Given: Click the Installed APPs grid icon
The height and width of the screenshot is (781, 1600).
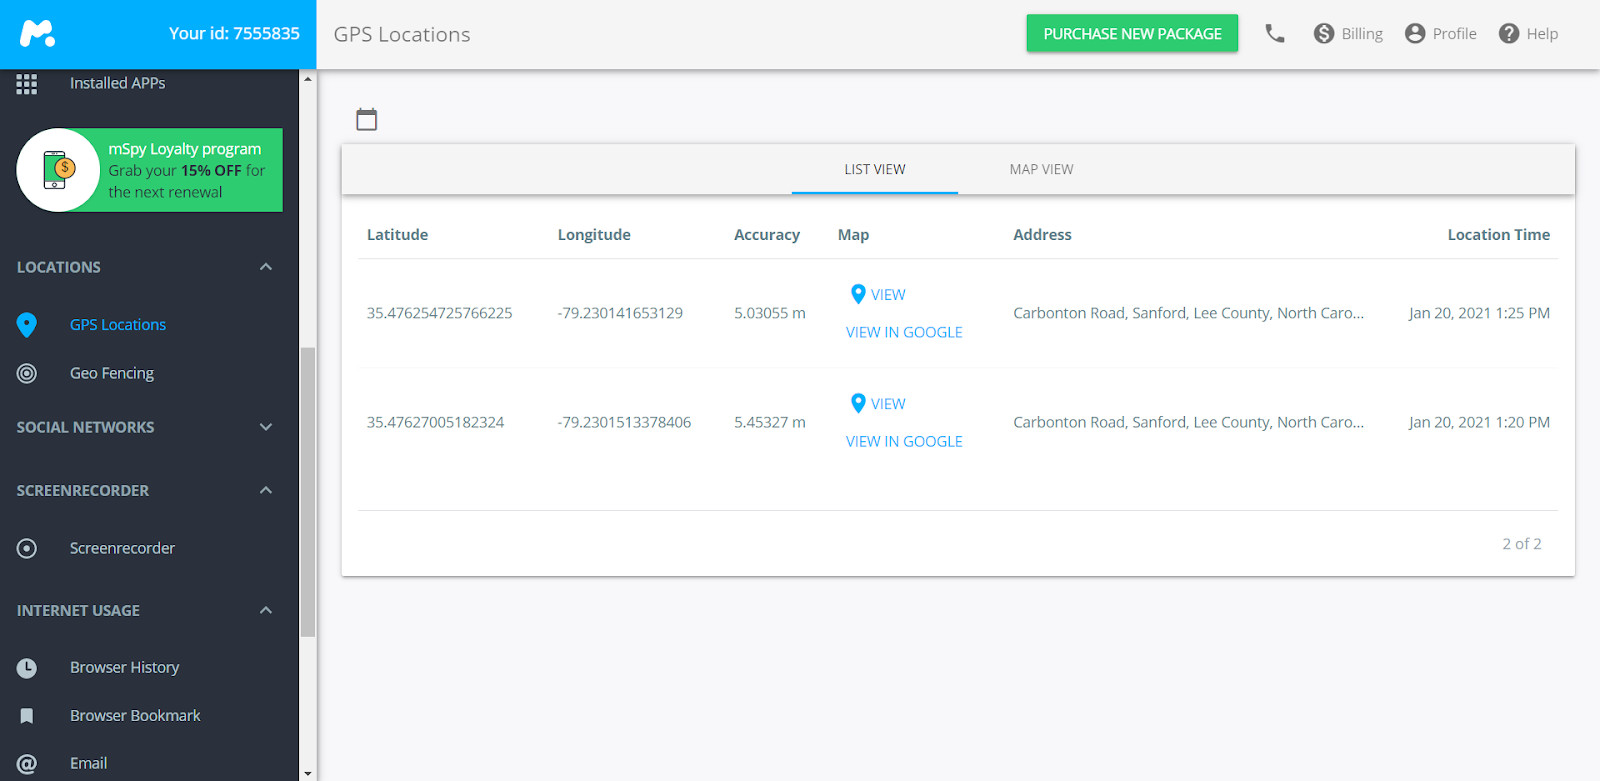Looking at the screenshot, I should coord(27,84).
